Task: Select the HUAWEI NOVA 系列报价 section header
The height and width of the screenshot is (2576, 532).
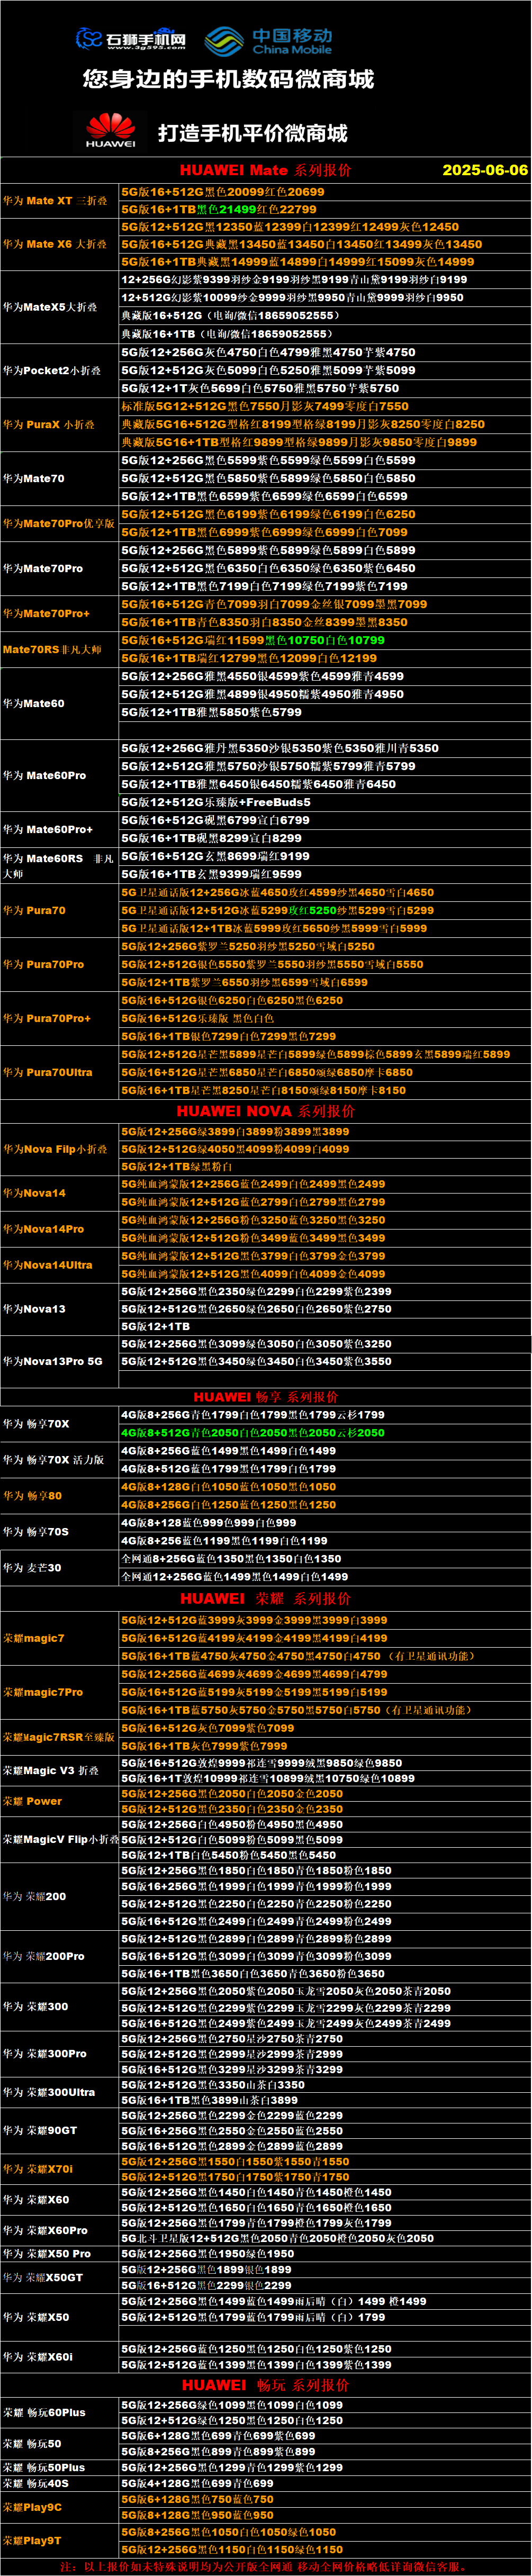Action: 265,1111
